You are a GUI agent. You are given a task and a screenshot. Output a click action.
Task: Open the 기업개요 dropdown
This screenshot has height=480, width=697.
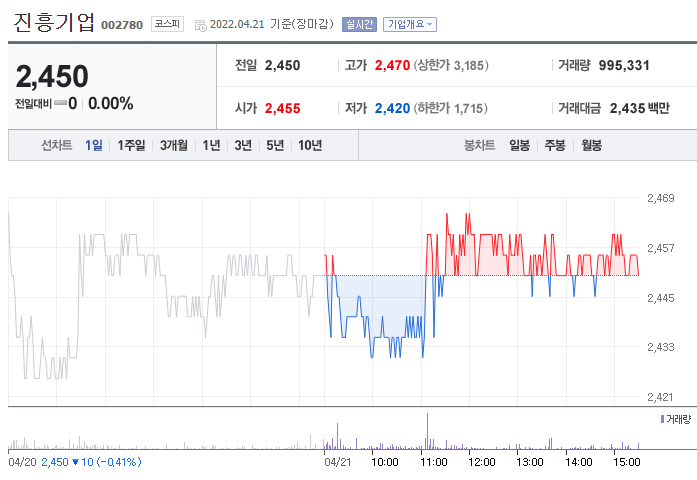[410, 24]
